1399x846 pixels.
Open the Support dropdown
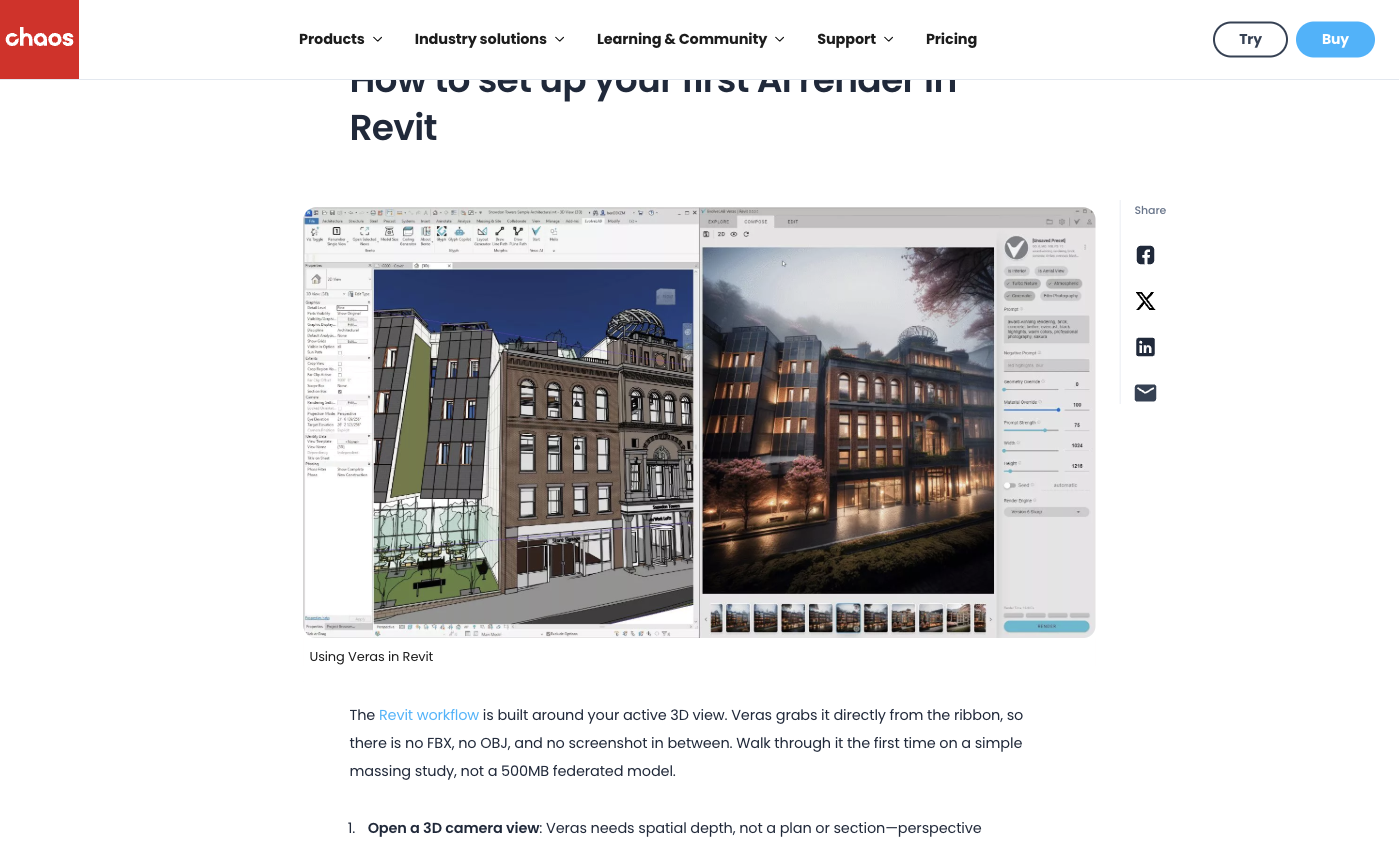[x=855, y=39]
